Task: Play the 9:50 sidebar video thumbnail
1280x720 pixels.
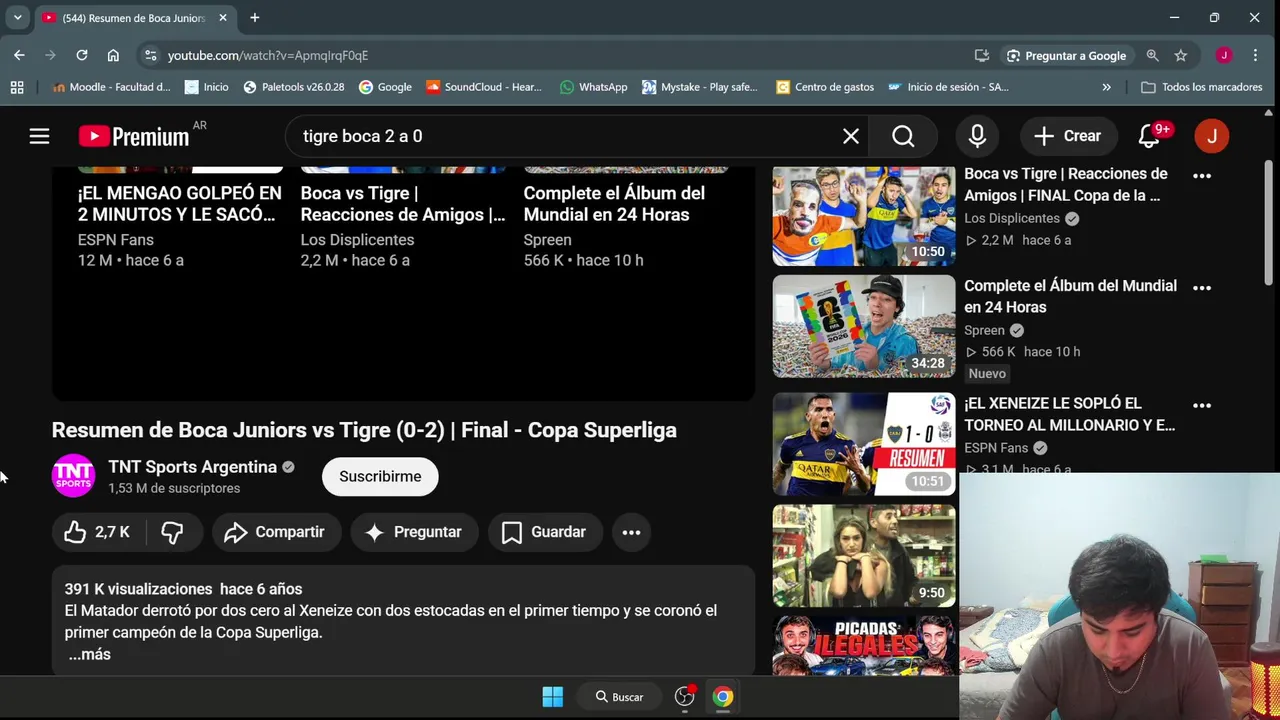Action: click(864, 555)
